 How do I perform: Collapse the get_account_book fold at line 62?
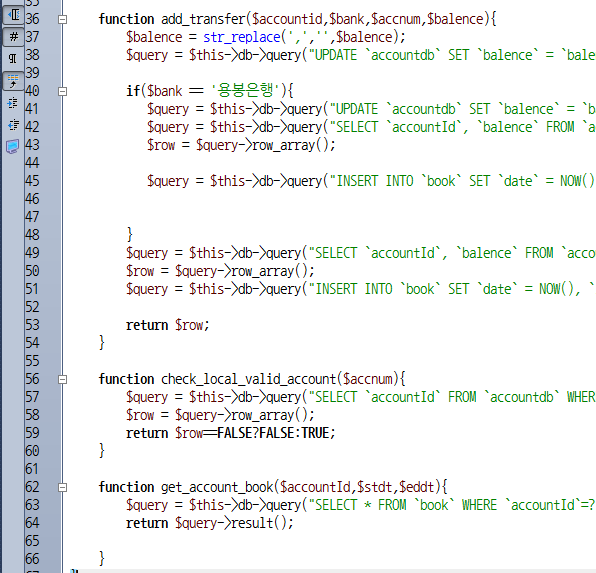(62, 487)
